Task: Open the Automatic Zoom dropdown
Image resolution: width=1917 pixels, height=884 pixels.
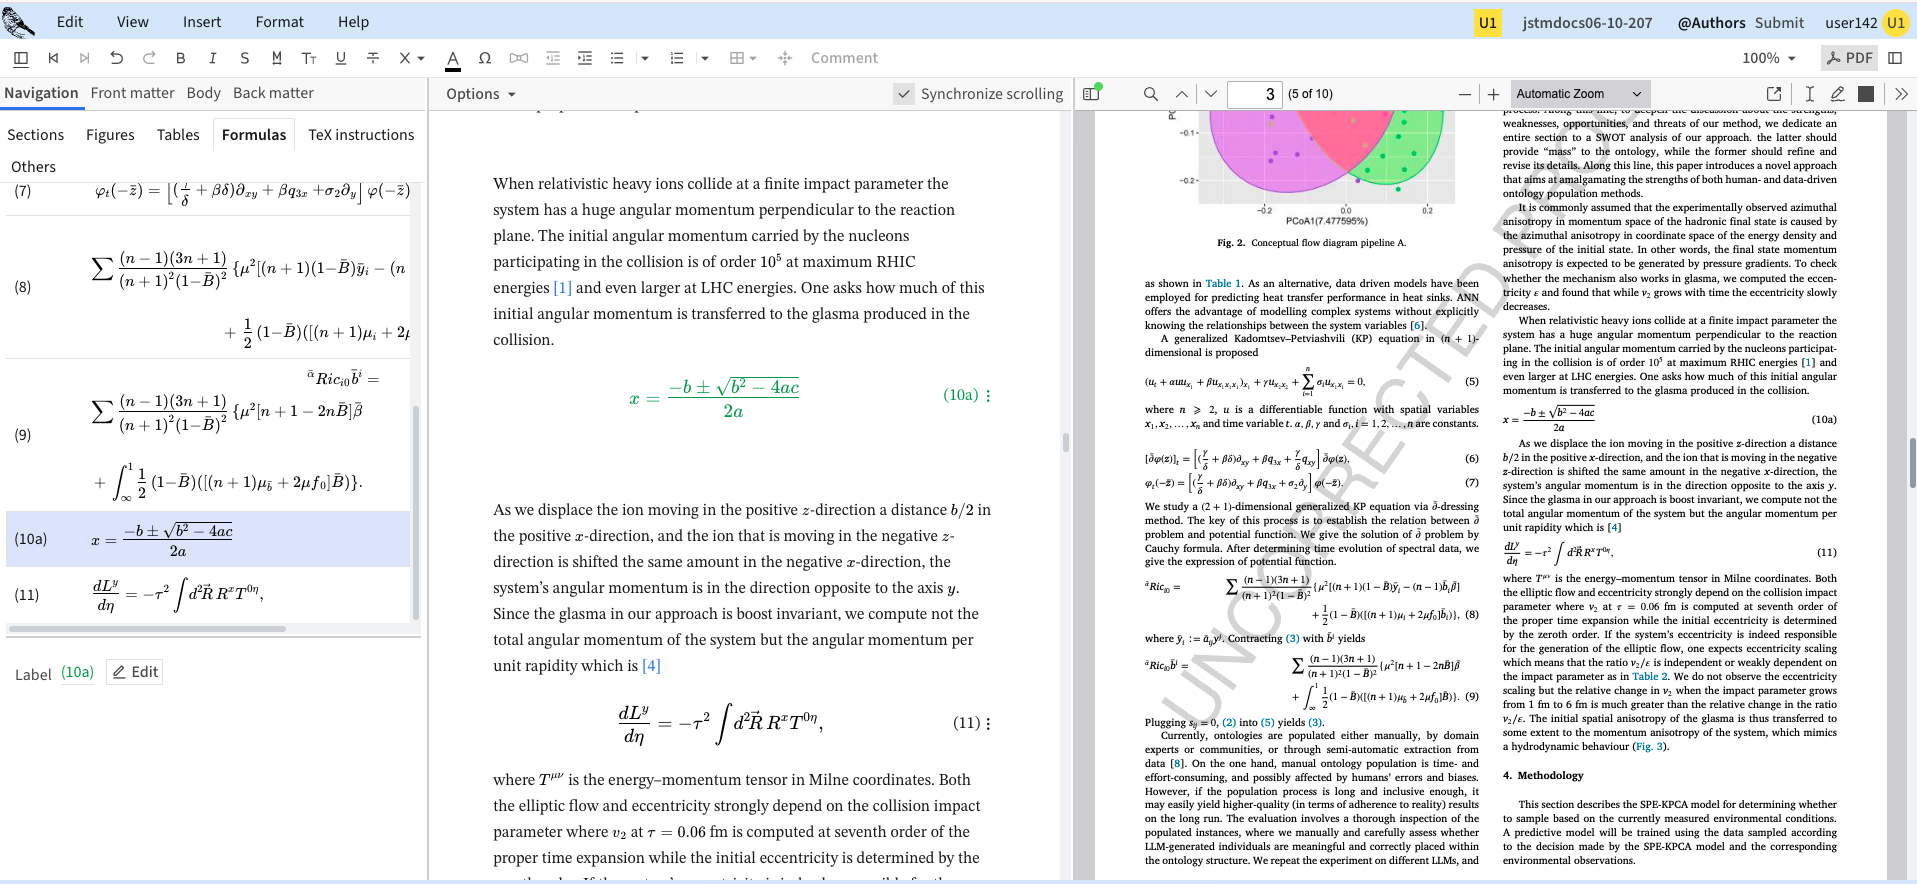Action: point(1579,94)
